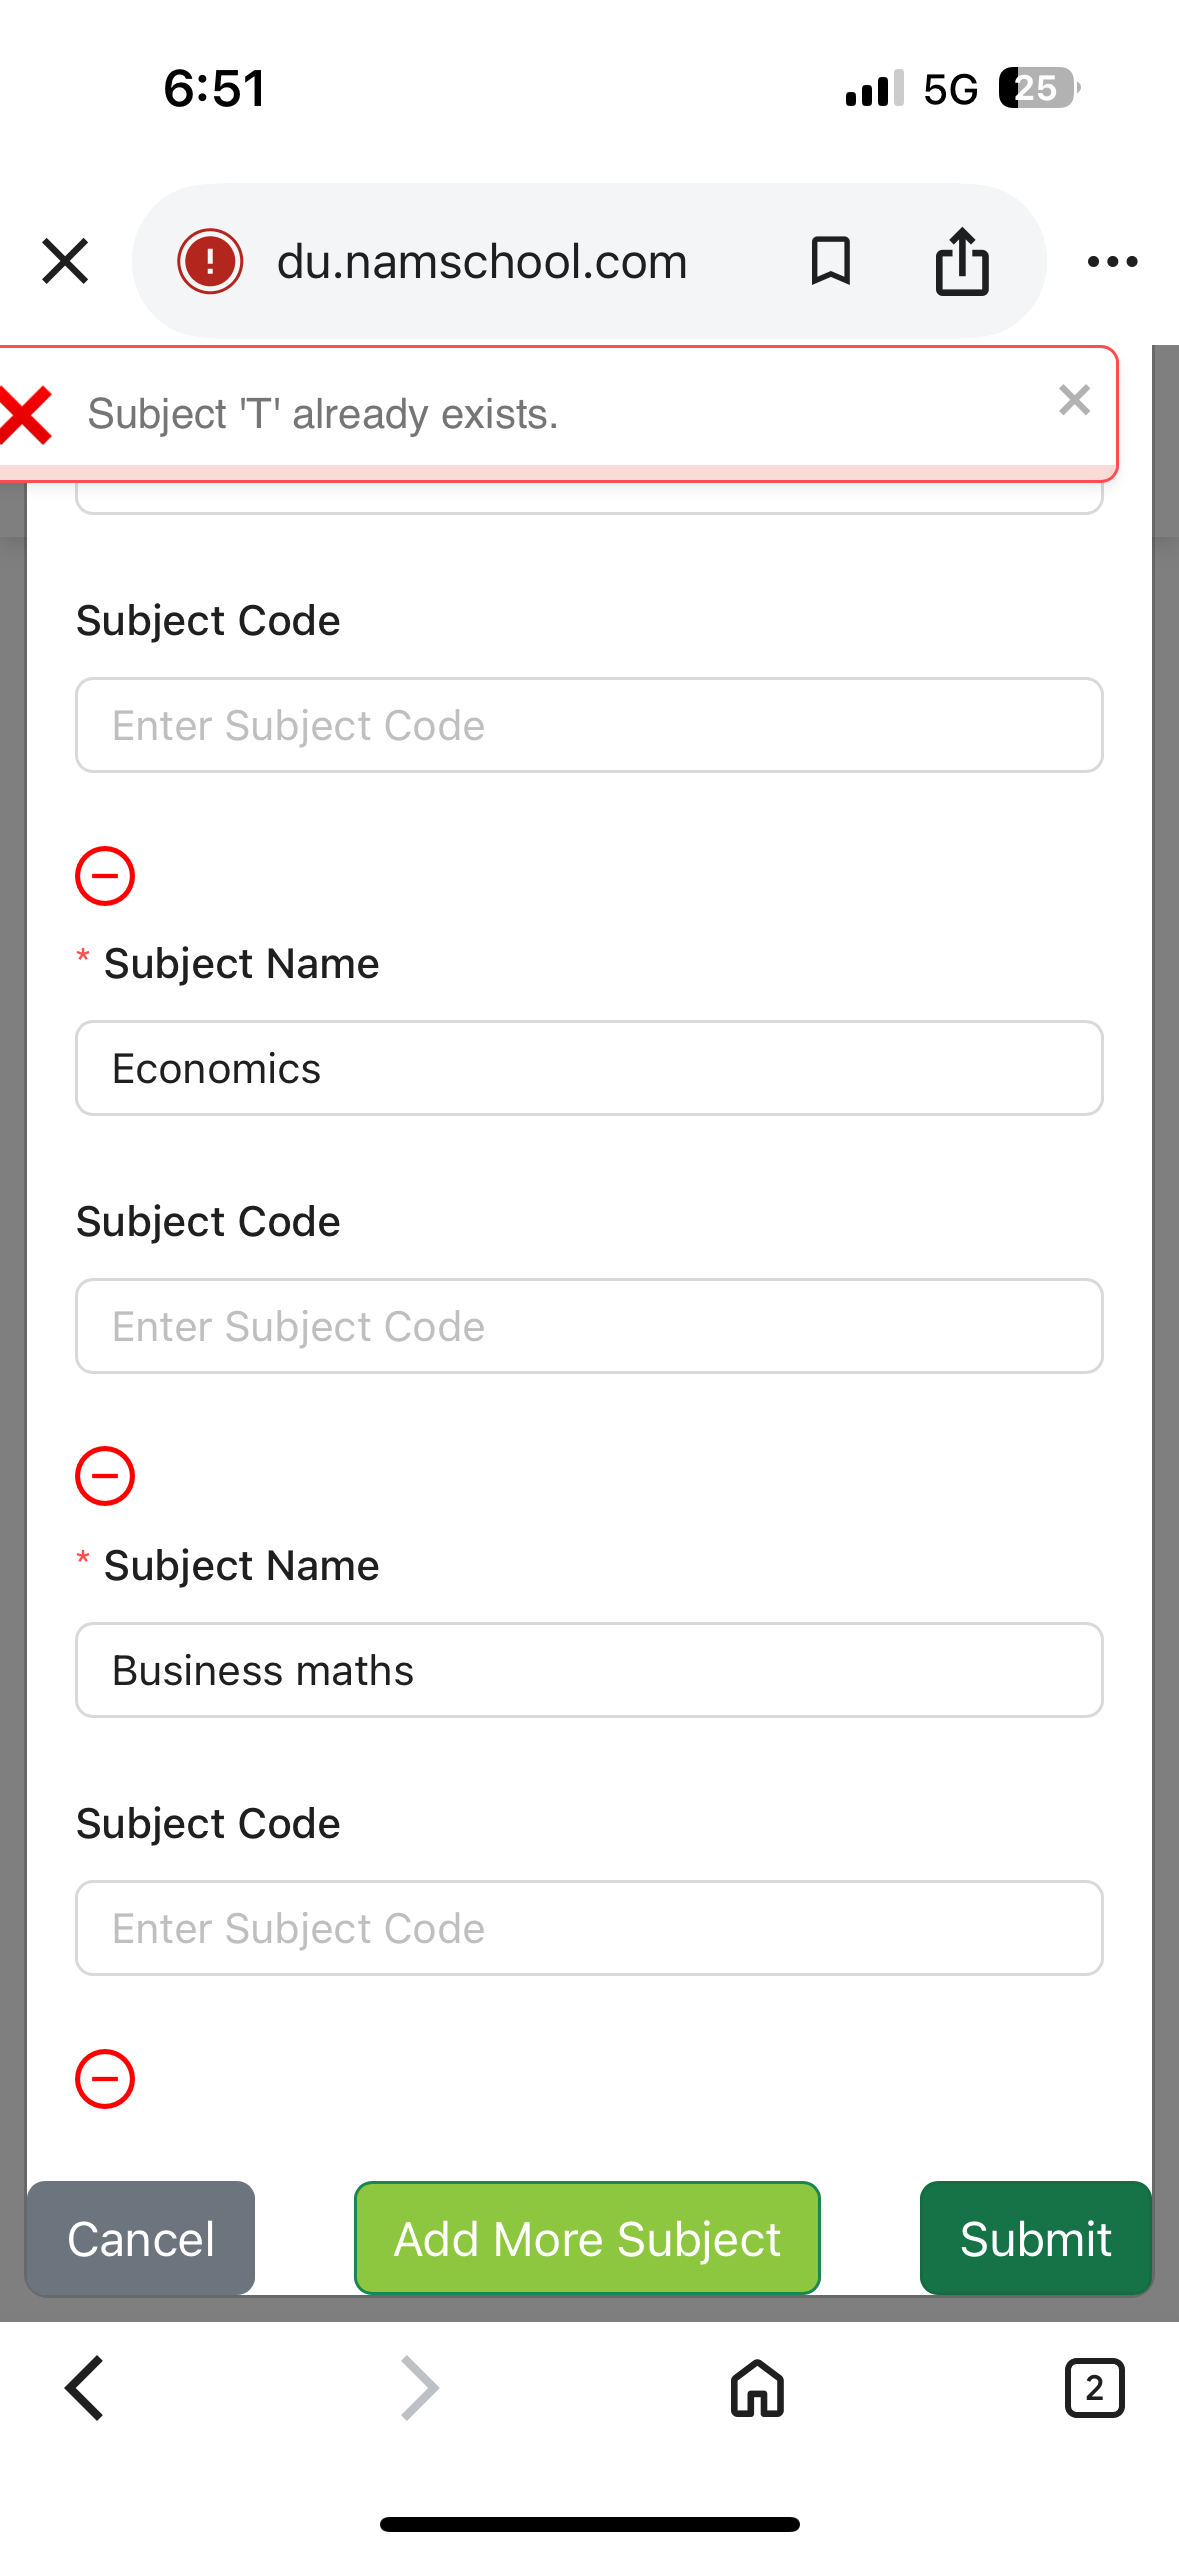The width and height of the screenshot is (1179, 2556).
Task: Tap the red site security warning icon
Action: tap(210, 262)
